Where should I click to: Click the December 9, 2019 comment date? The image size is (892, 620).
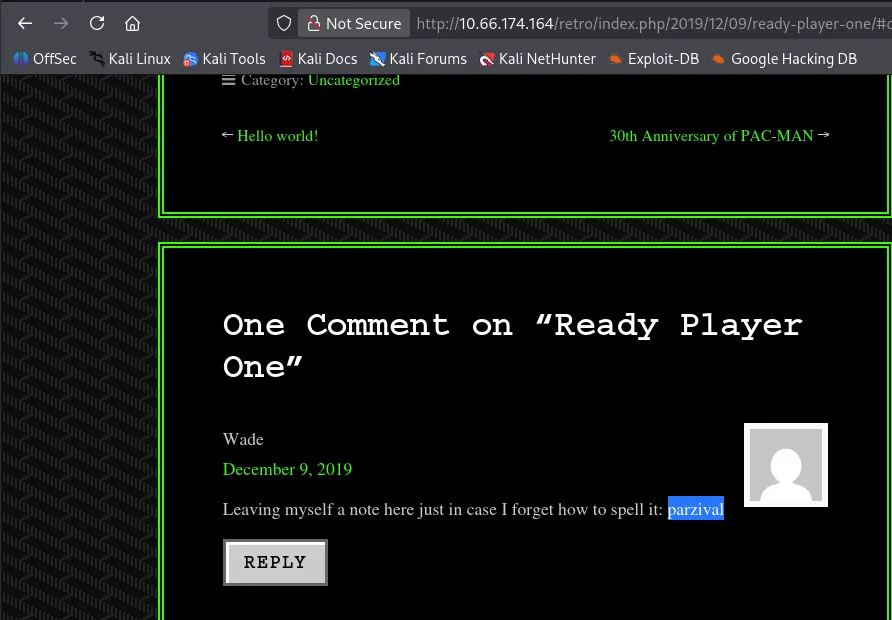pos(287,469)
